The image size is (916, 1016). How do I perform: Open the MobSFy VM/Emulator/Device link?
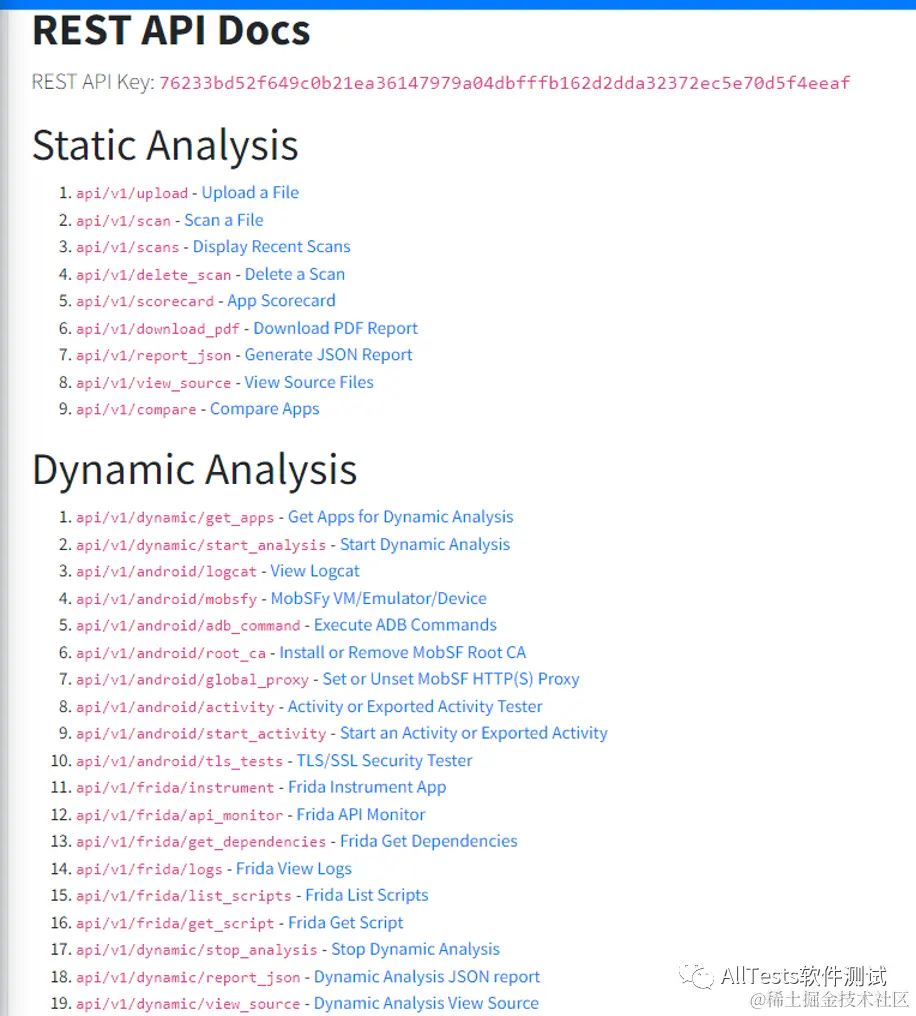[x=378, y=598]
